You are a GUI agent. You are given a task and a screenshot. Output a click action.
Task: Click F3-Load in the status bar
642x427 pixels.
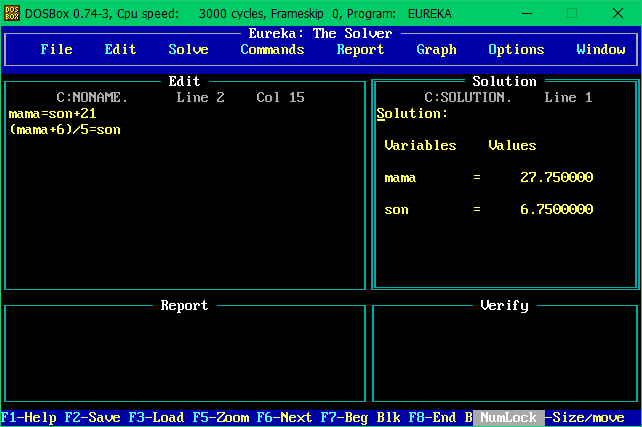pos(156,418)
